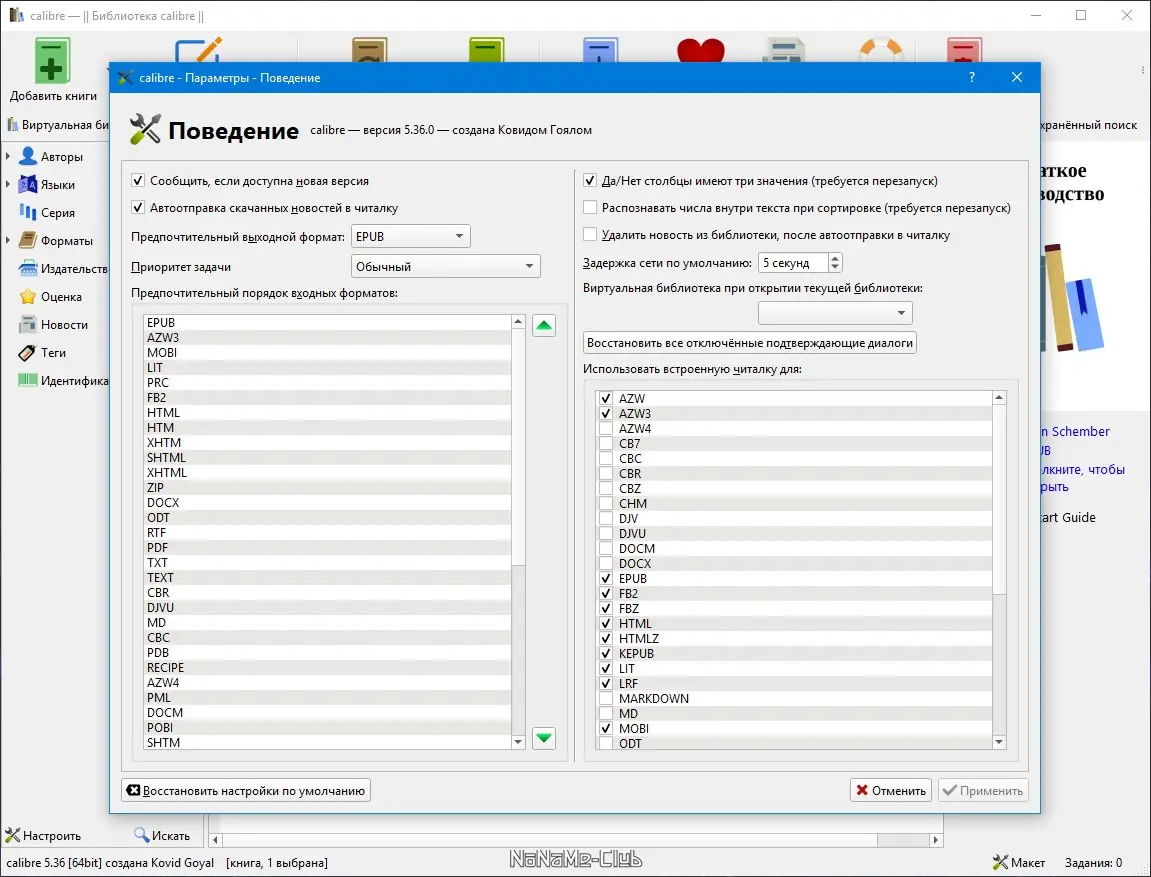Move selected input format down

[543, 738]
